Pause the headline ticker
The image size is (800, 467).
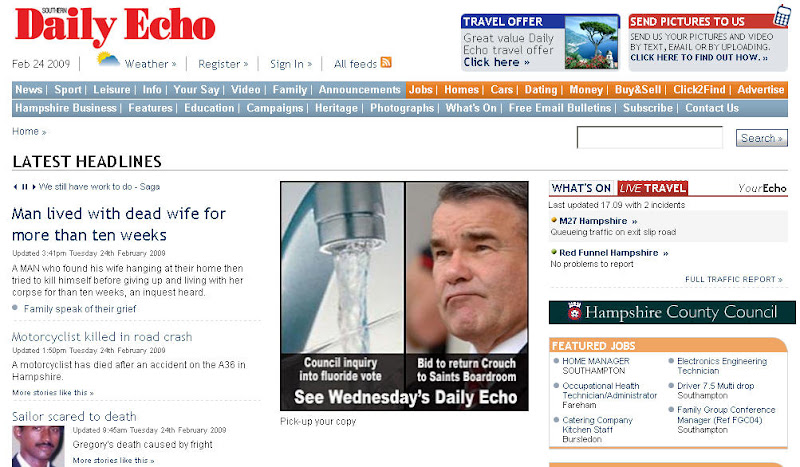(x=24, y=187)
